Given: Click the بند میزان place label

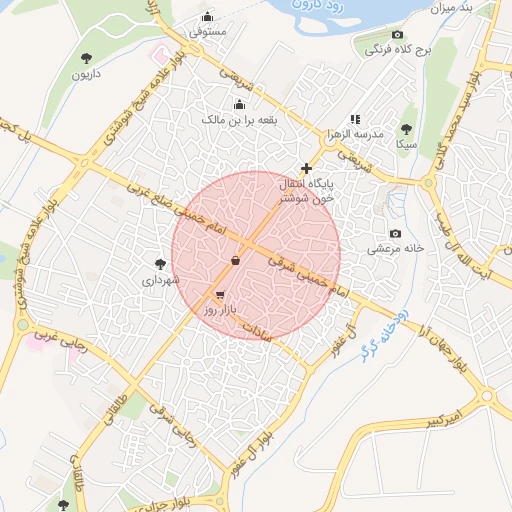Looking at the screenshot, I should click(x=451, y=8).
